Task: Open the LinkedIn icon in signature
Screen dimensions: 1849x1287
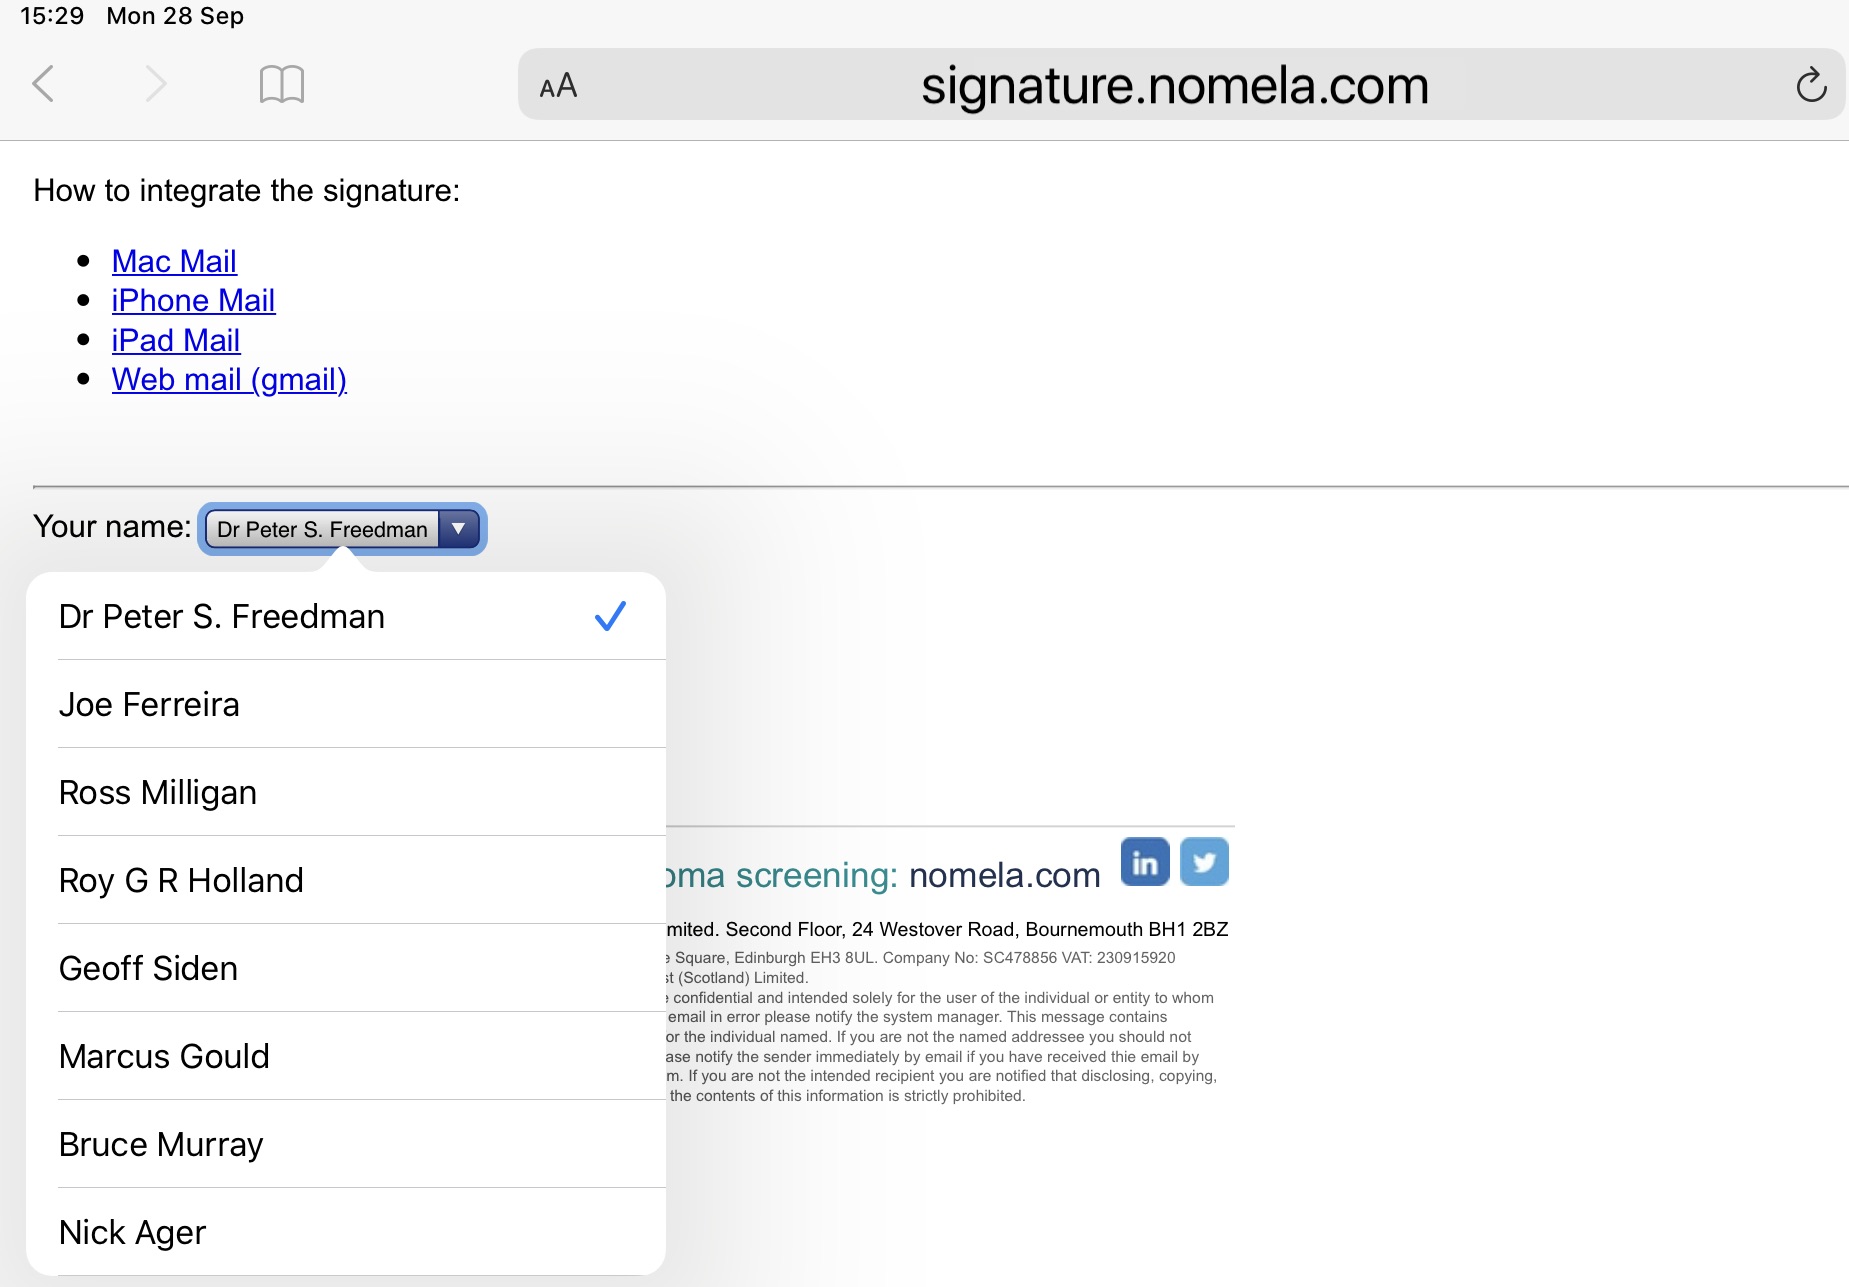Action: pos(1145,862)
